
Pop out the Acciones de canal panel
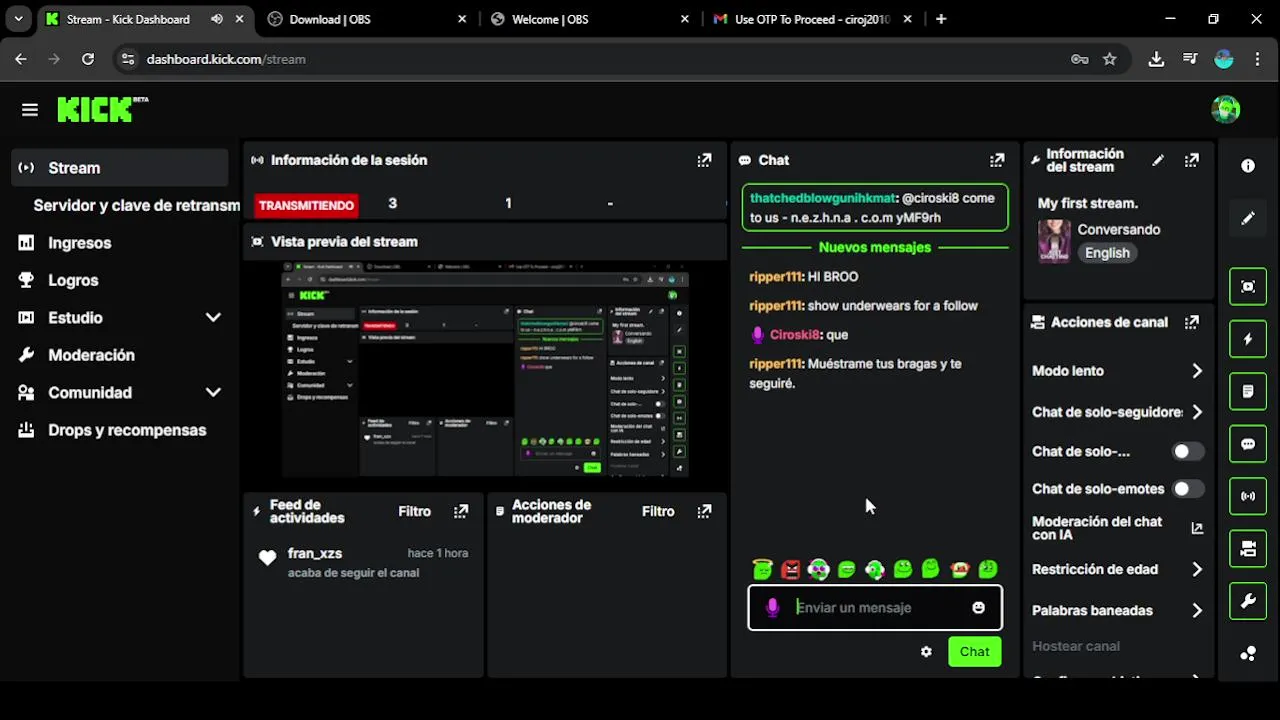point(1191,322)
